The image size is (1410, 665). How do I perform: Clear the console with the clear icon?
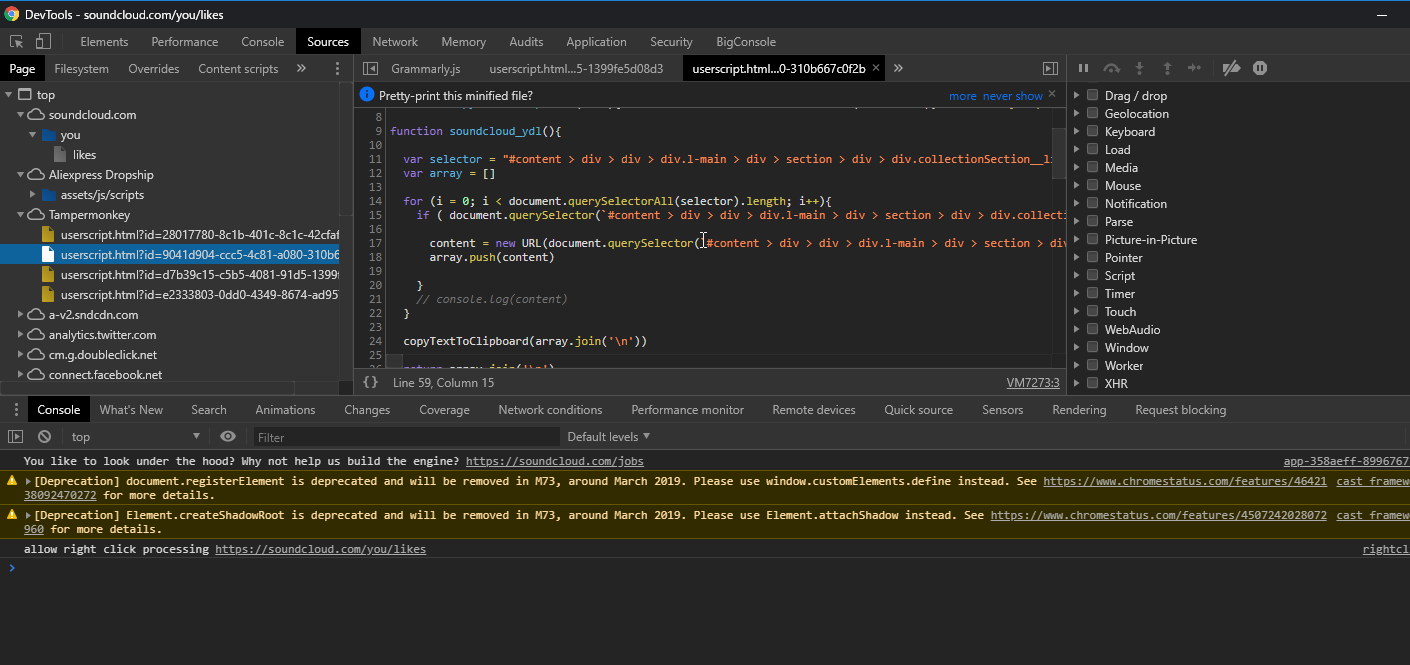point(44,437)
